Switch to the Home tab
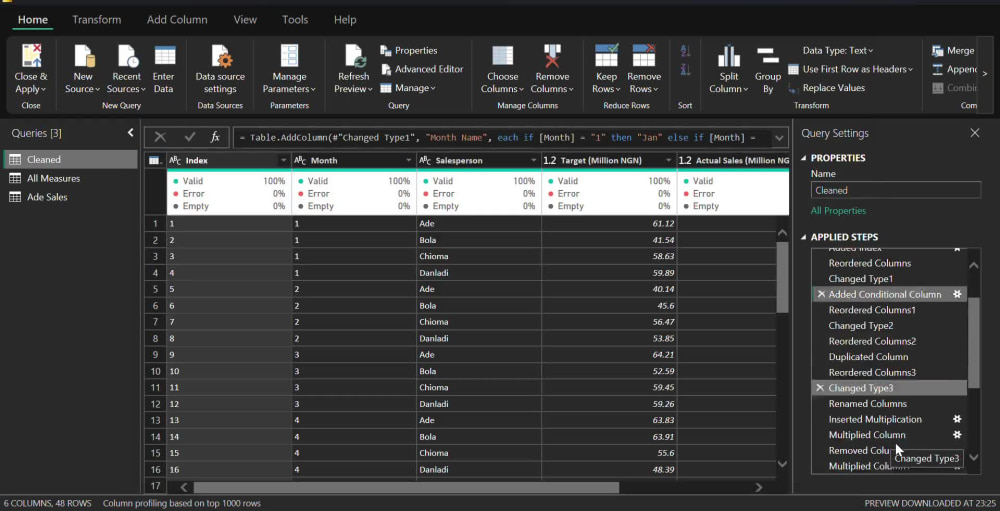Viewport: 1000px width, 511px height. click(x=33, y=20)
